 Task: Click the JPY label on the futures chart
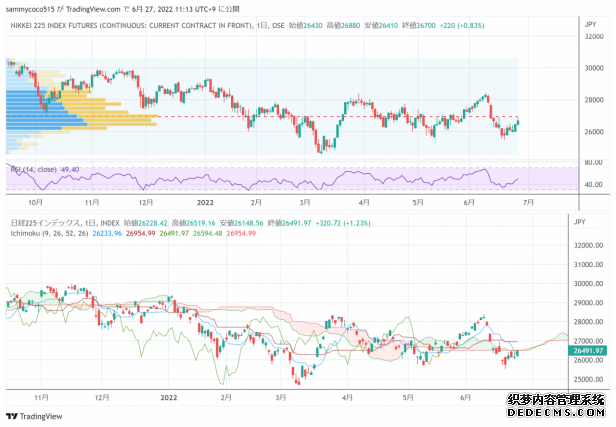point(590,24)
